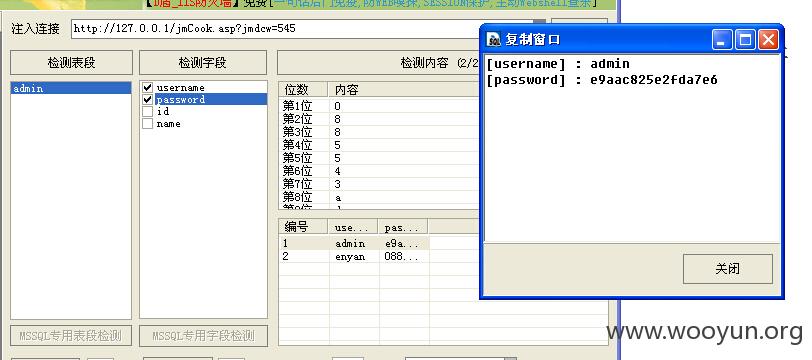Minimize the 复制窗口 dialog
Viewport: 812px width, 360px height.
pyautogui.click(x=722, y=39)
